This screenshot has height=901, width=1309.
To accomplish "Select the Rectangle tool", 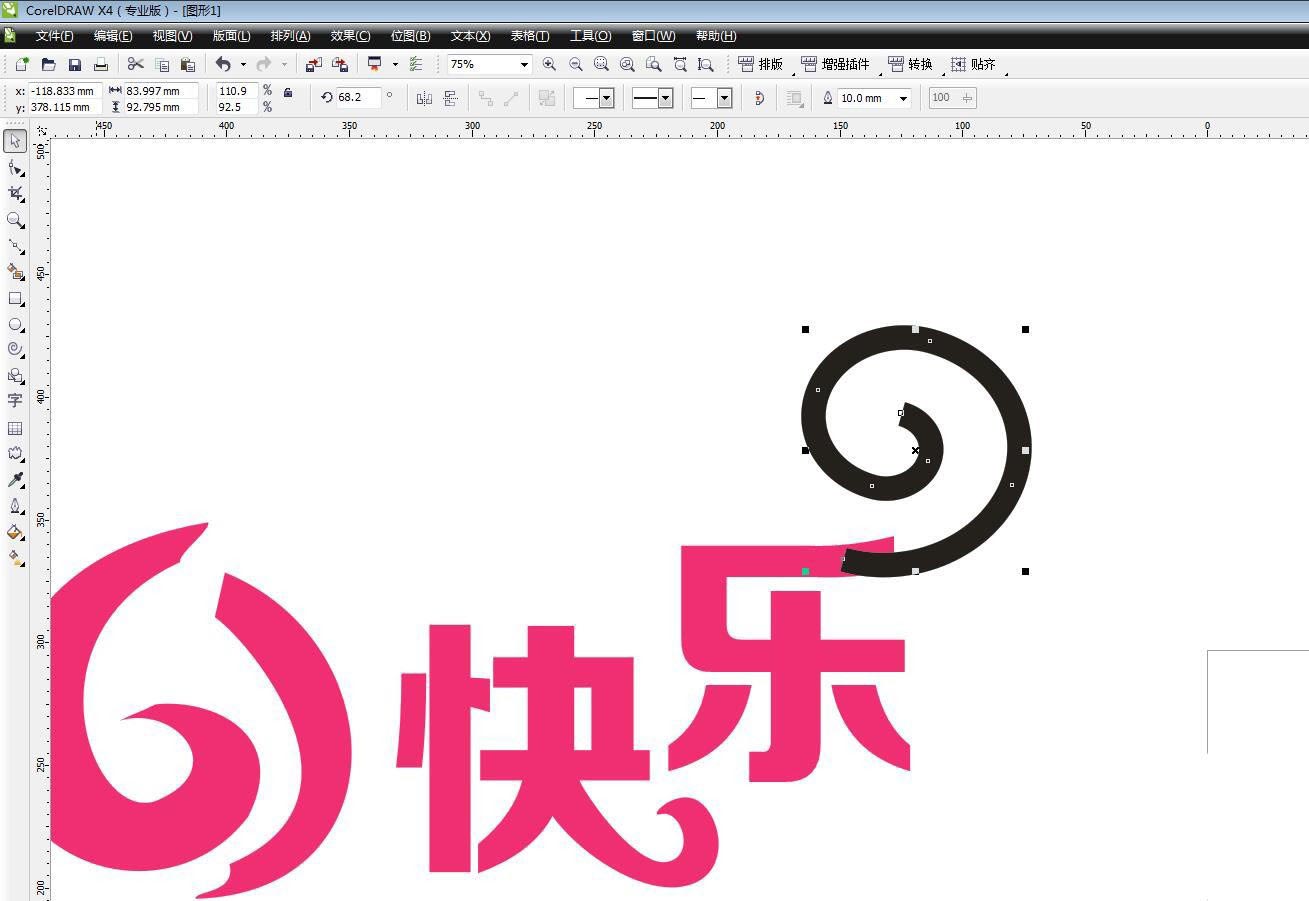I will (15, 298).
